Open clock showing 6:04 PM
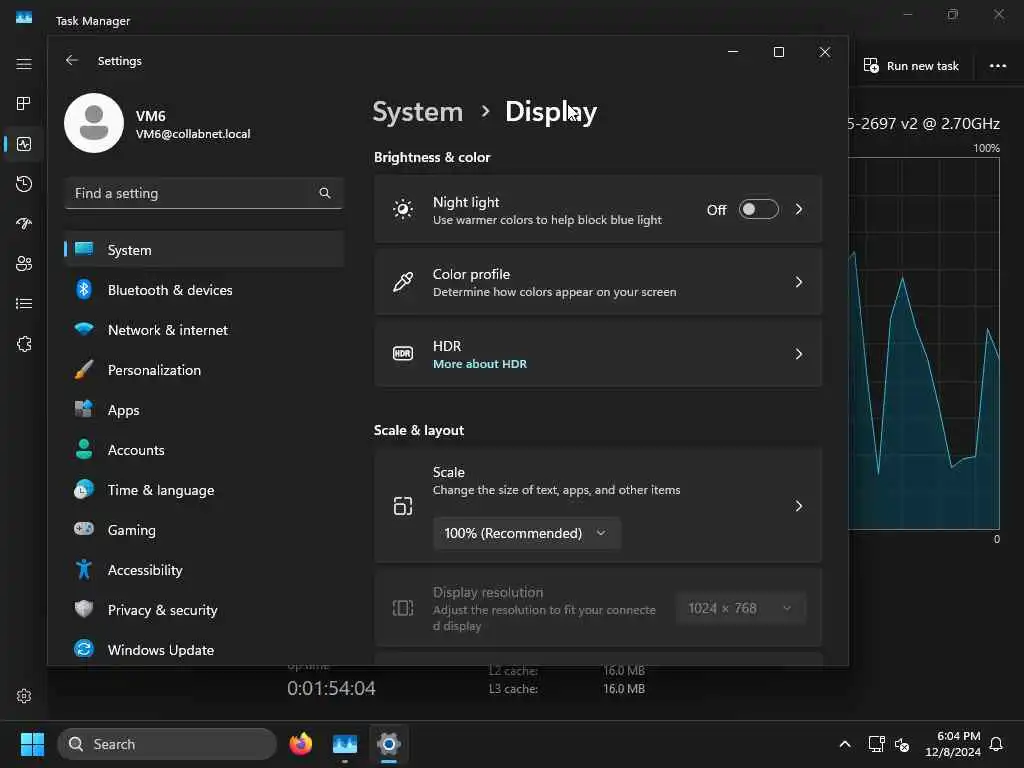 point(953,744)
